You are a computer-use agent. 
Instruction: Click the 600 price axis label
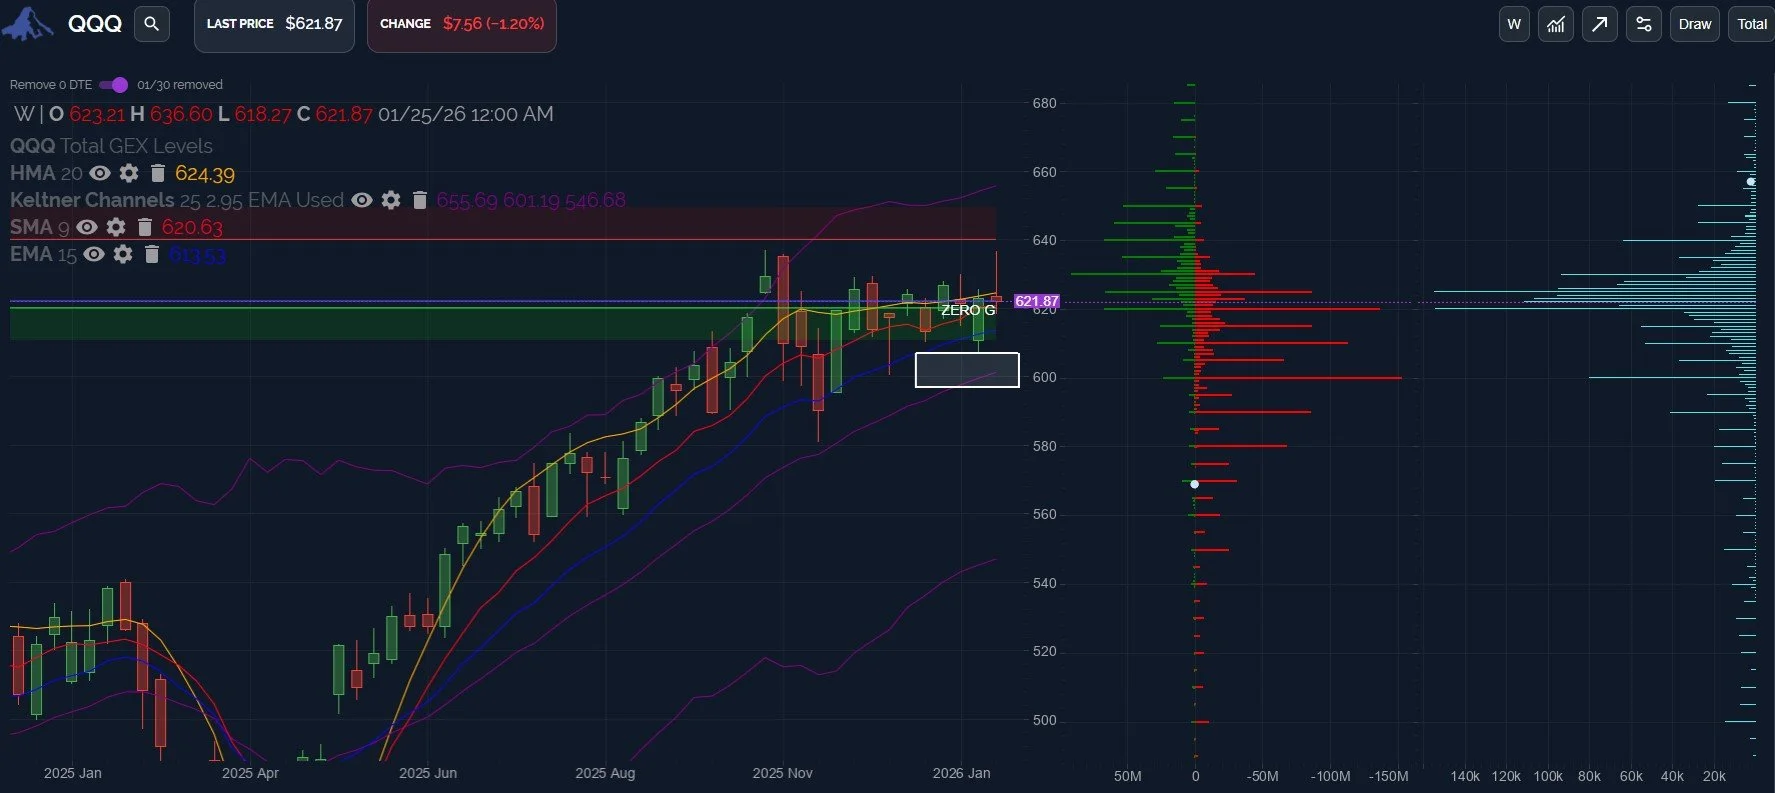coord(1044,377)
